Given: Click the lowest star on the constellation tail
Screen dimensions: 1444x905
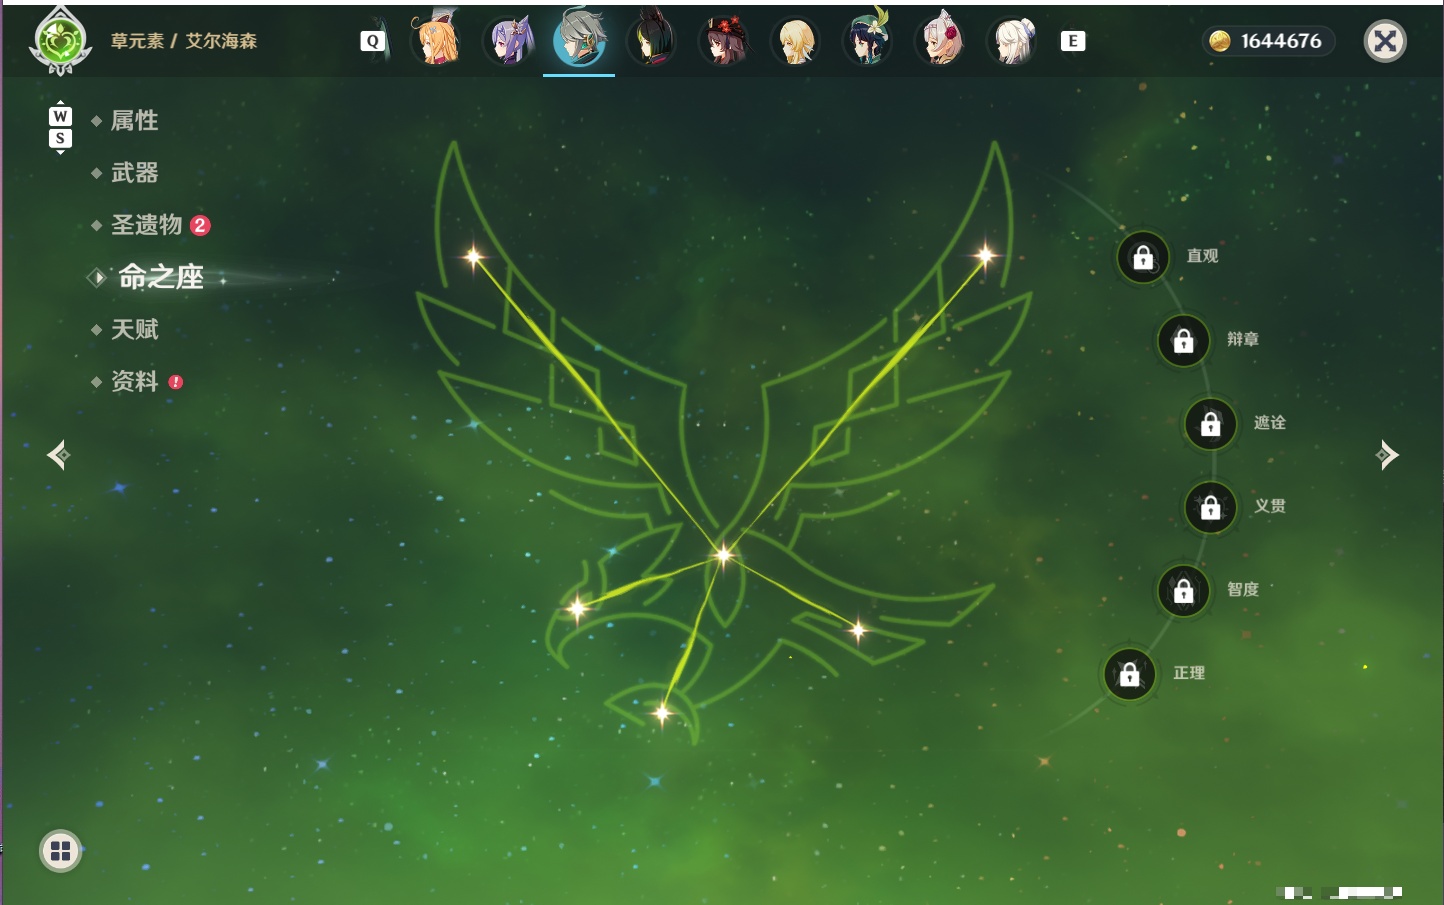Looking at the screenshot, I should coord(662,713).
